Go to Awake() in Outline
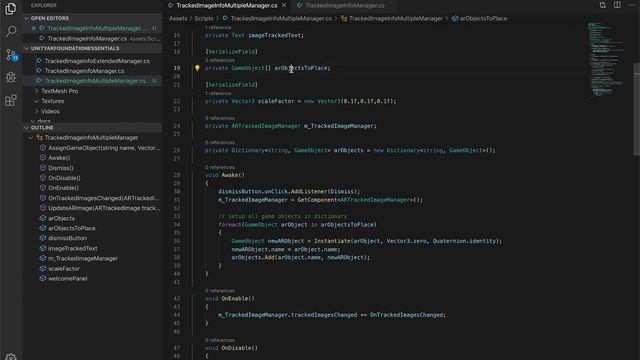640x360 pixels. [x=59, y=158]
